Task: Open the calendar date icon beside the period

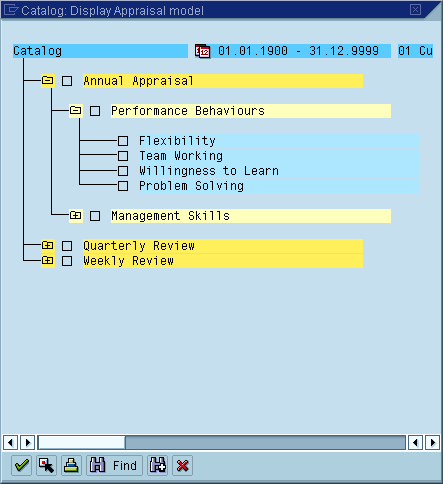Action: point(203,51)
